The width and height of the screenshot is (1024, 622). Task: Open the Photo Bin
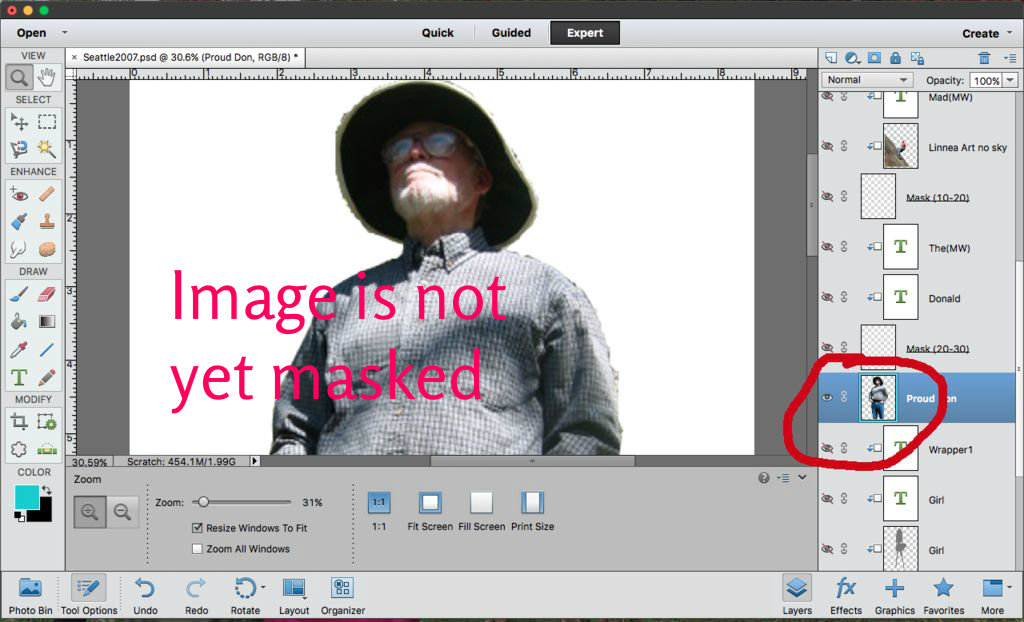(30, 595)
